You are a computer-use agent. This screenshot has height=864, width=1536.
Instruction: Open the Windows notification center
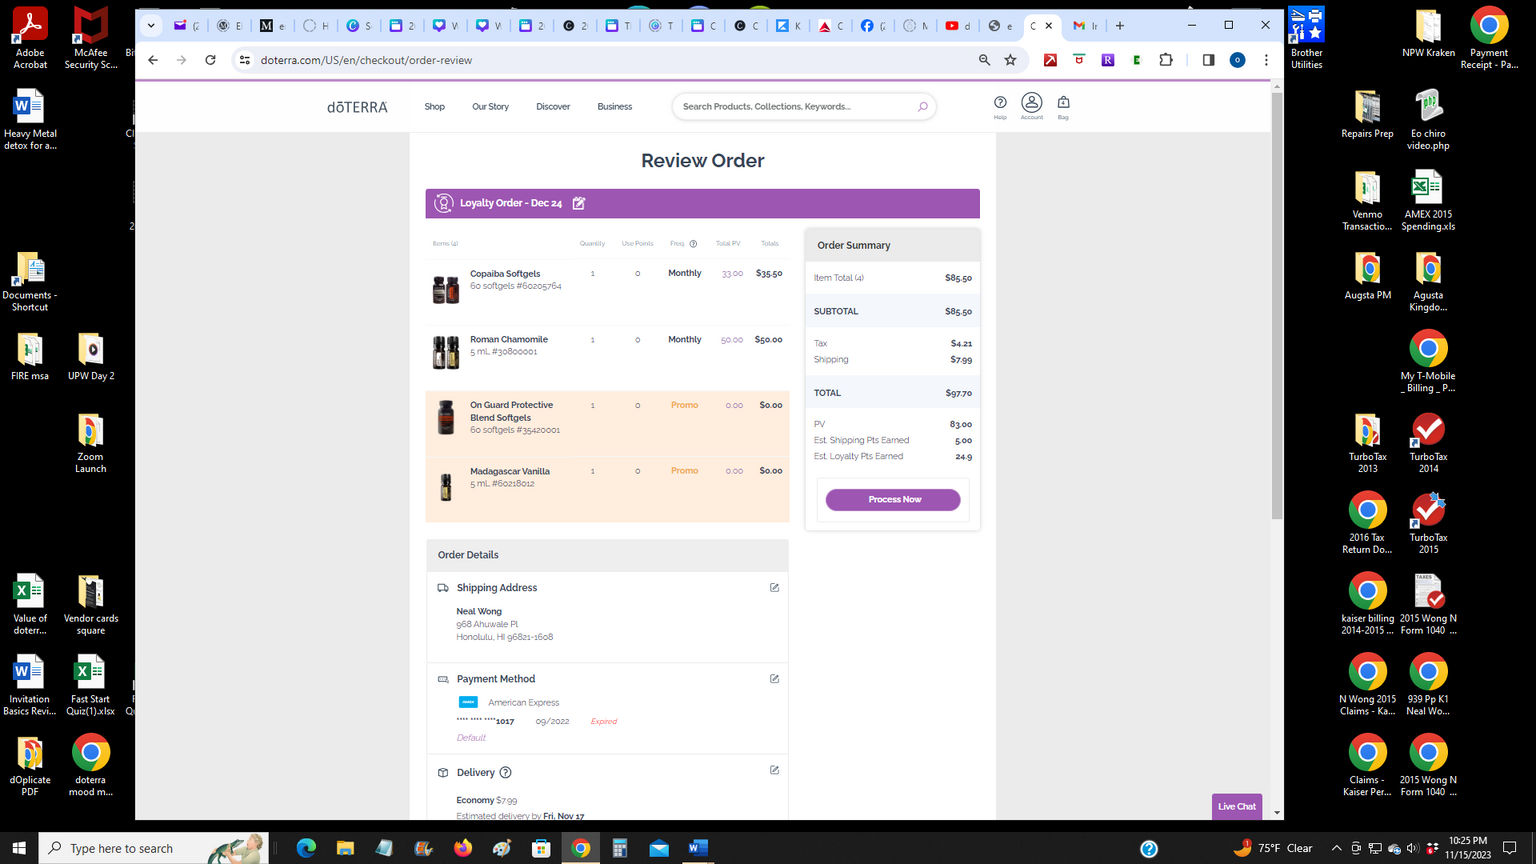[x=1510, y=848]
